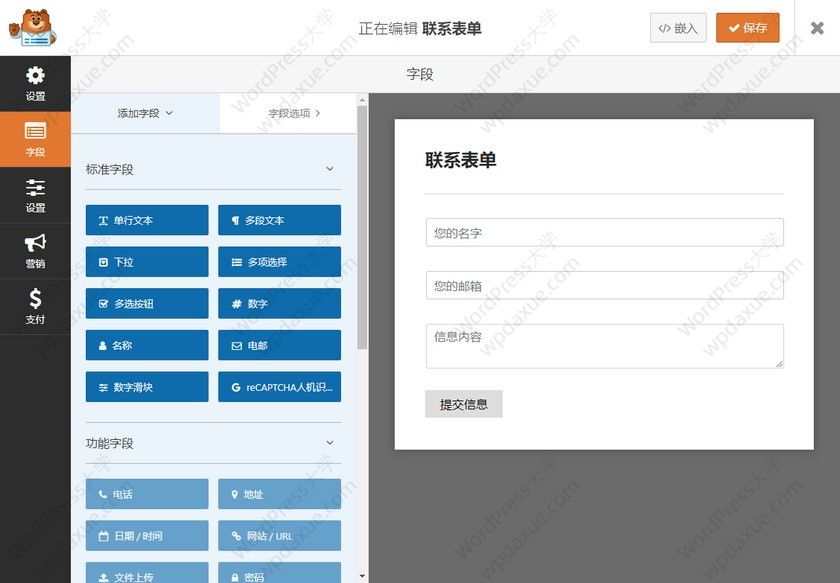Add the reCAPTCHA field
Viewport: 840px width, 583px height.
click(x=279, y=387)
